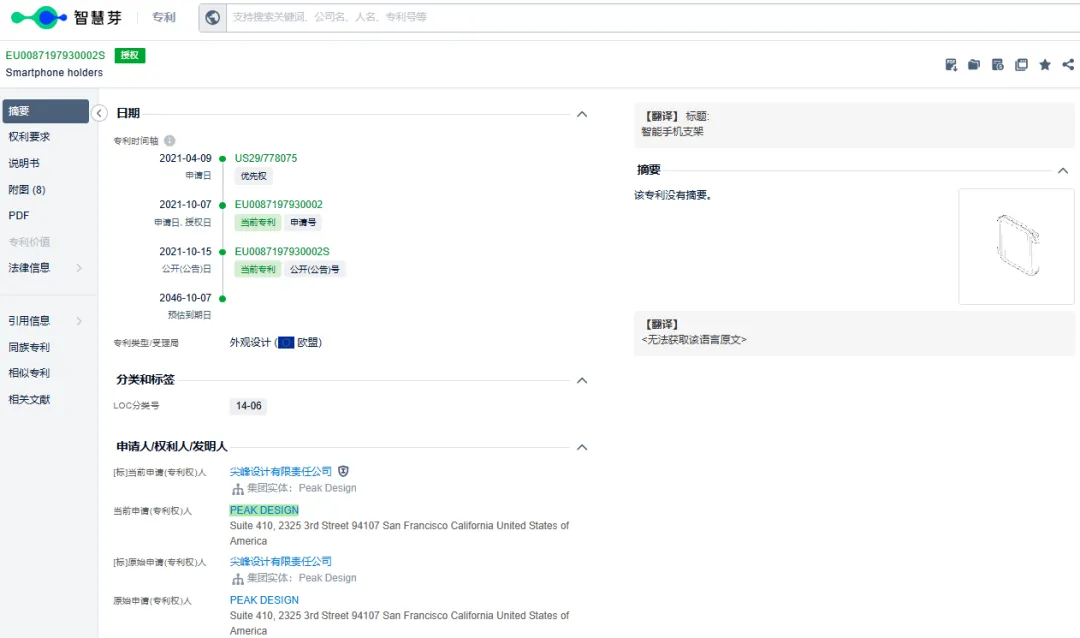
Task: Open 相似专利 in sidebar
Action: pos(29,373)
